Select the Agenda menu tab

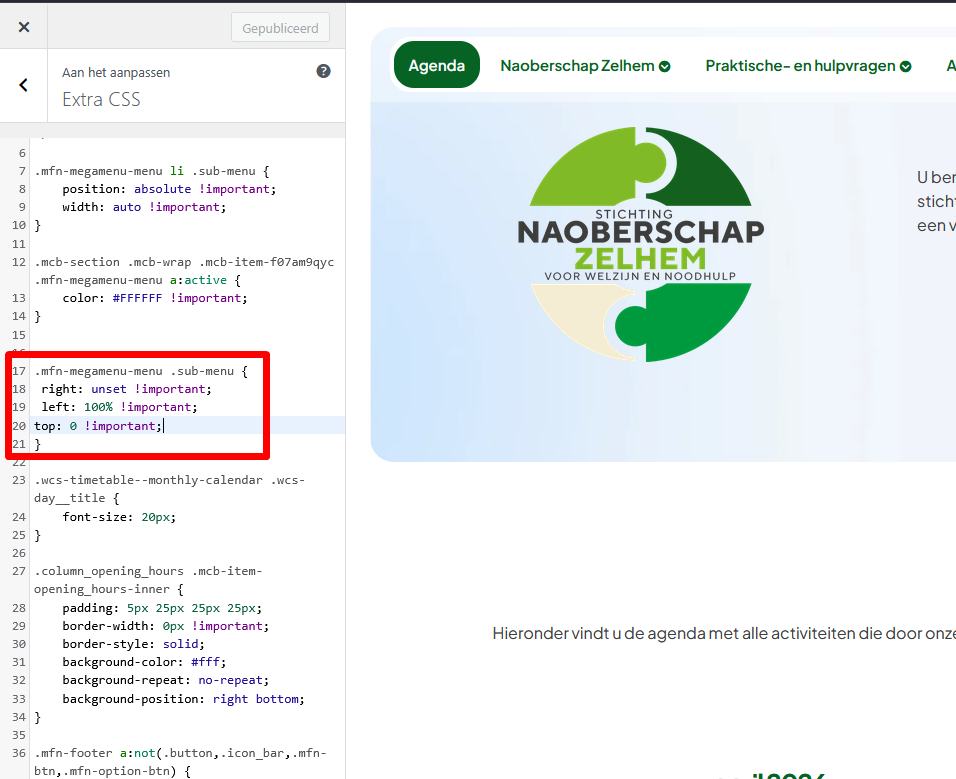pos(436,66)
